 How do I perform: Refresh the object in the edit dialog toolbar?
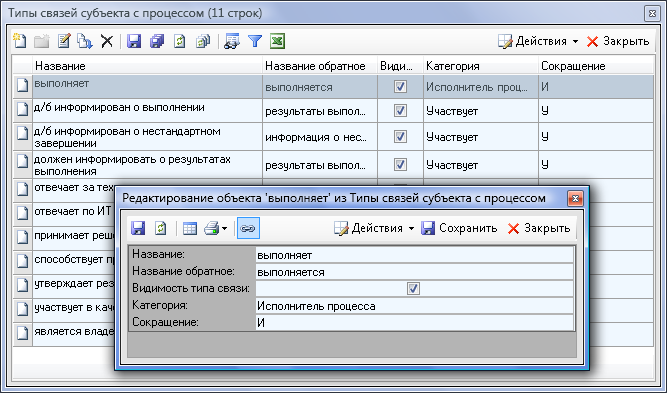pos(160,228)
